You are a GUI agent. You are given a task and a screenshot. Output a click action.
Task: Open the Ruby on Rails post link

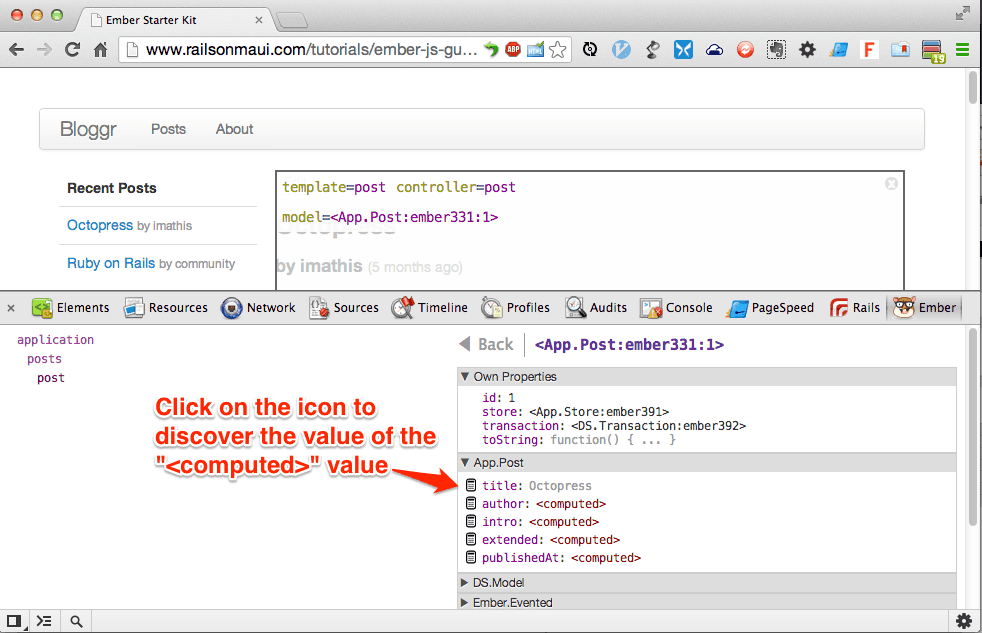pyautogui.click(x=111, y=263)
